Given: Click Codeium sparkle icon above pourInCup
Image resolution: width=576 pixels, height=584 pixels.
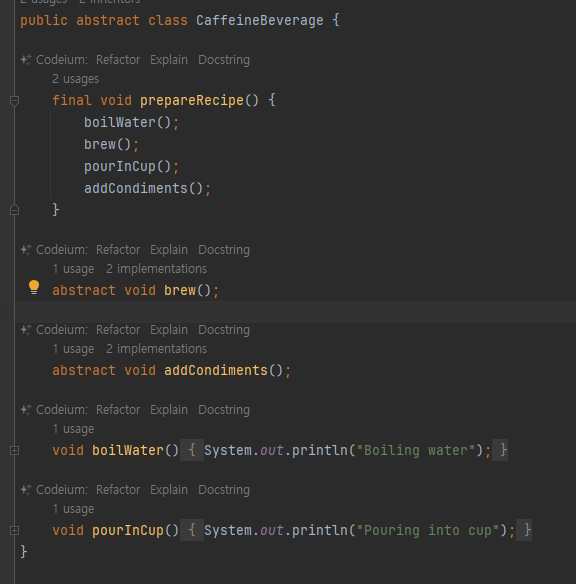Looking at the screenshot, I should [x=26, y=489].
